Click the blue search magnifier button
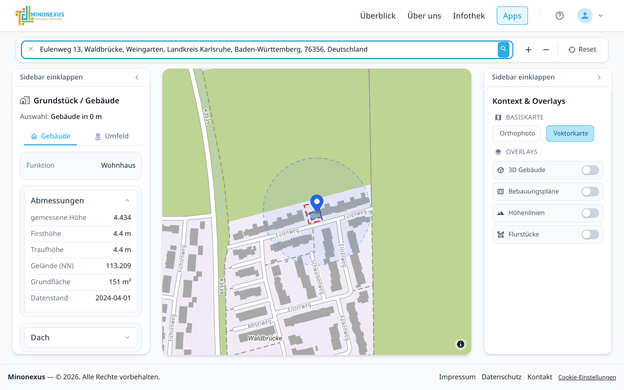Image resolution: width=624 pixels, height=390 pixels. pyautogui.click(x=503, y=49)
